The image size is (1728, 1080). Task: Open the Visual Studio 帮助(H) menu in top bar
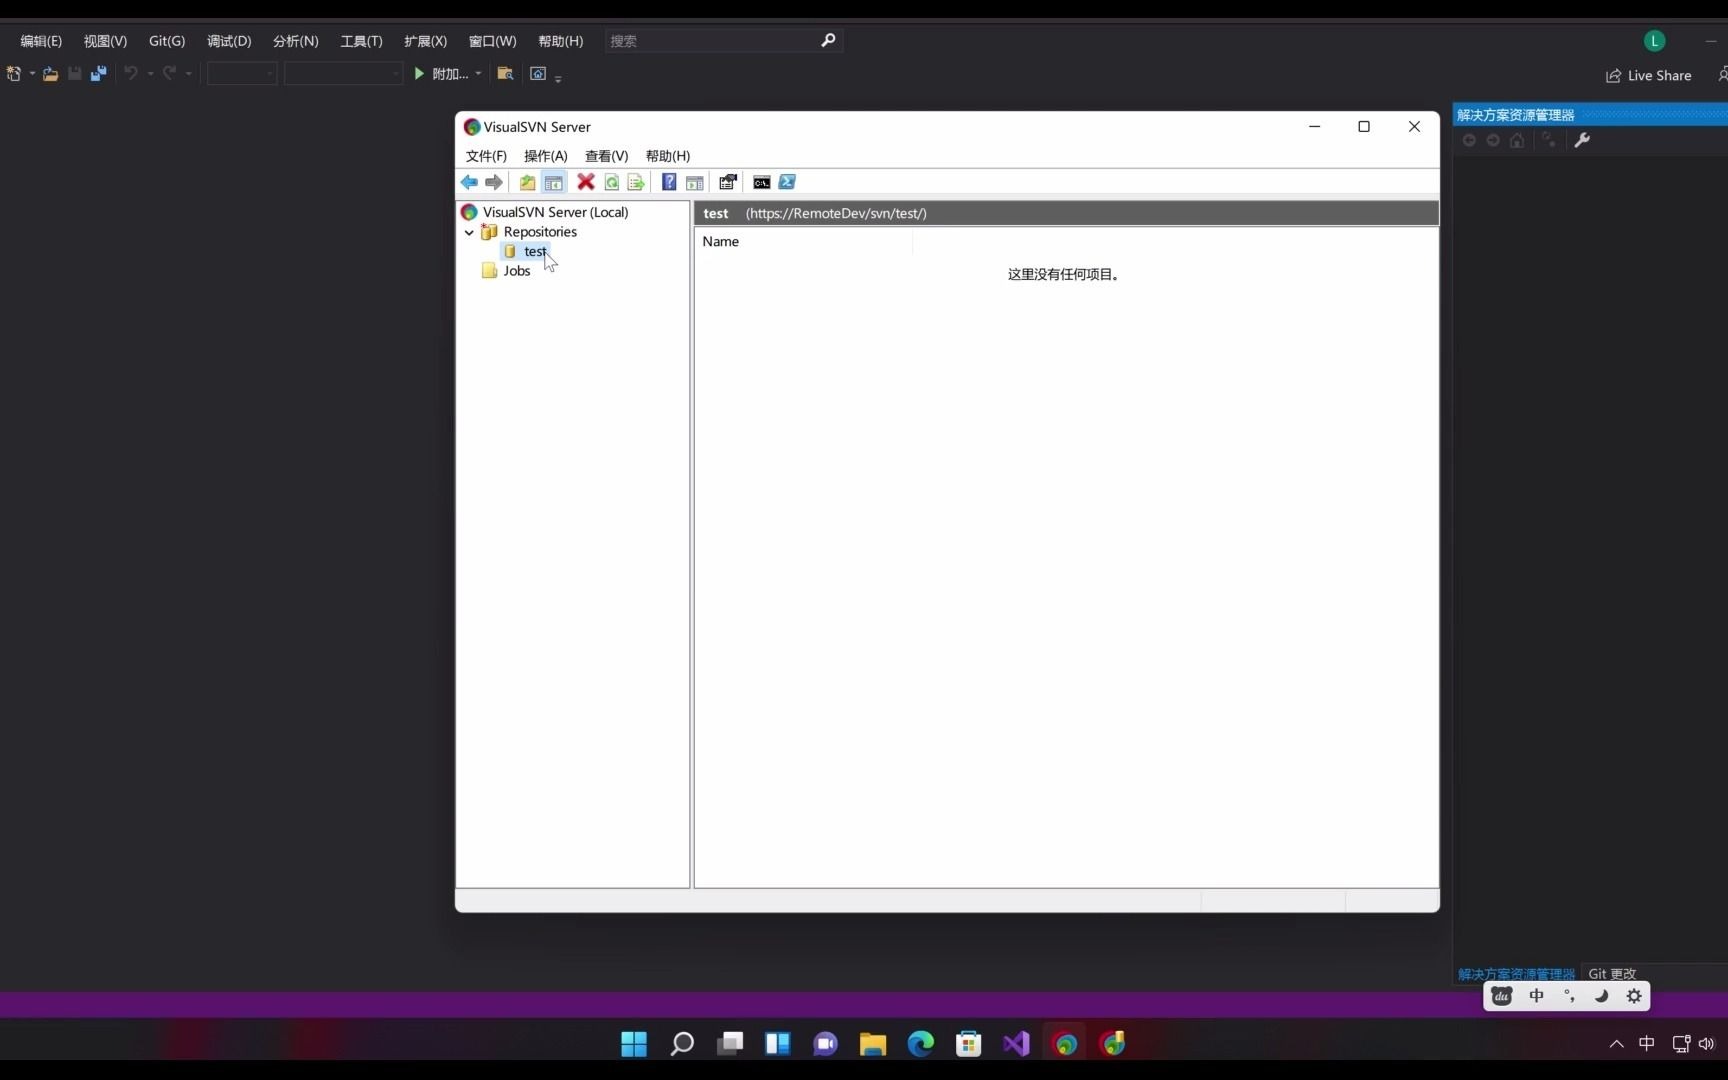560,41
